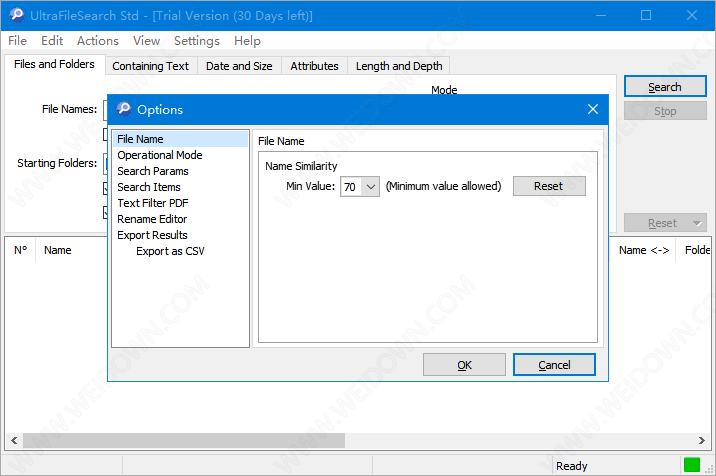Click the green status indicator
The height and width of the screenshot is (476, 716).
click(x=692, y=465)
